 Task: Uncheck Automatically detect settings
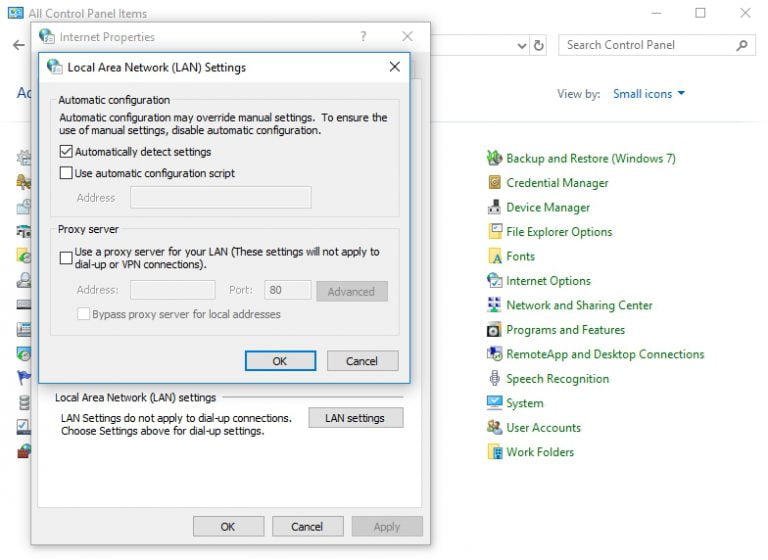click(x=67, y=152)
